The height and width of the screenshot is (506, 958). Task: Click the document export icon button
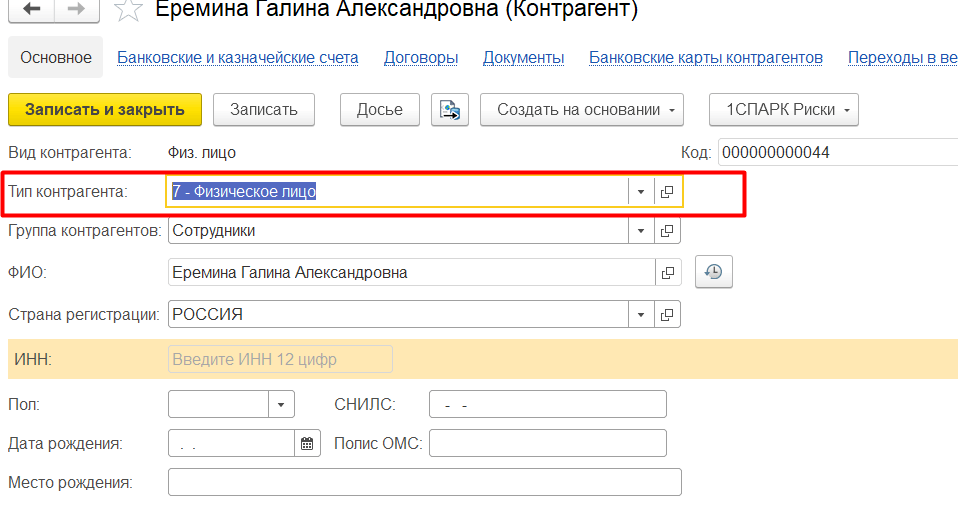449,110
